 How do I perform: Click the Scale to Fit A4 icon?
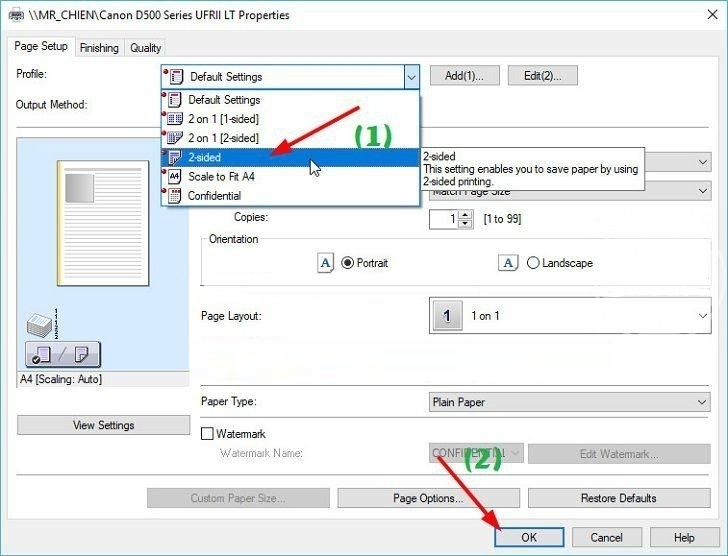coord(175,176)
